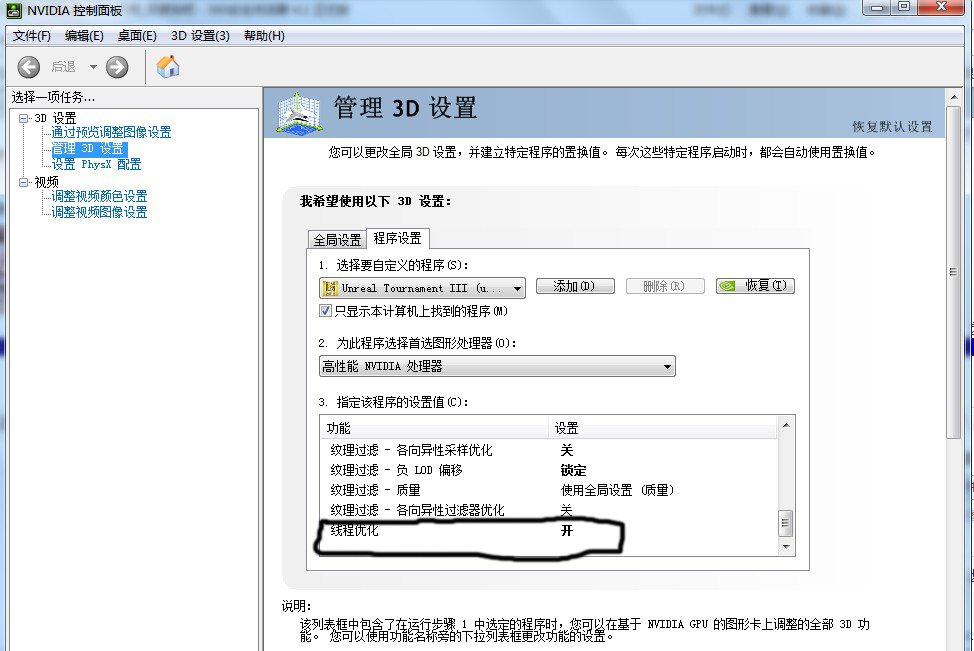
Task: Click the 恢复默认设置 link
Action: pyautogui.click(x=893, y=127)
